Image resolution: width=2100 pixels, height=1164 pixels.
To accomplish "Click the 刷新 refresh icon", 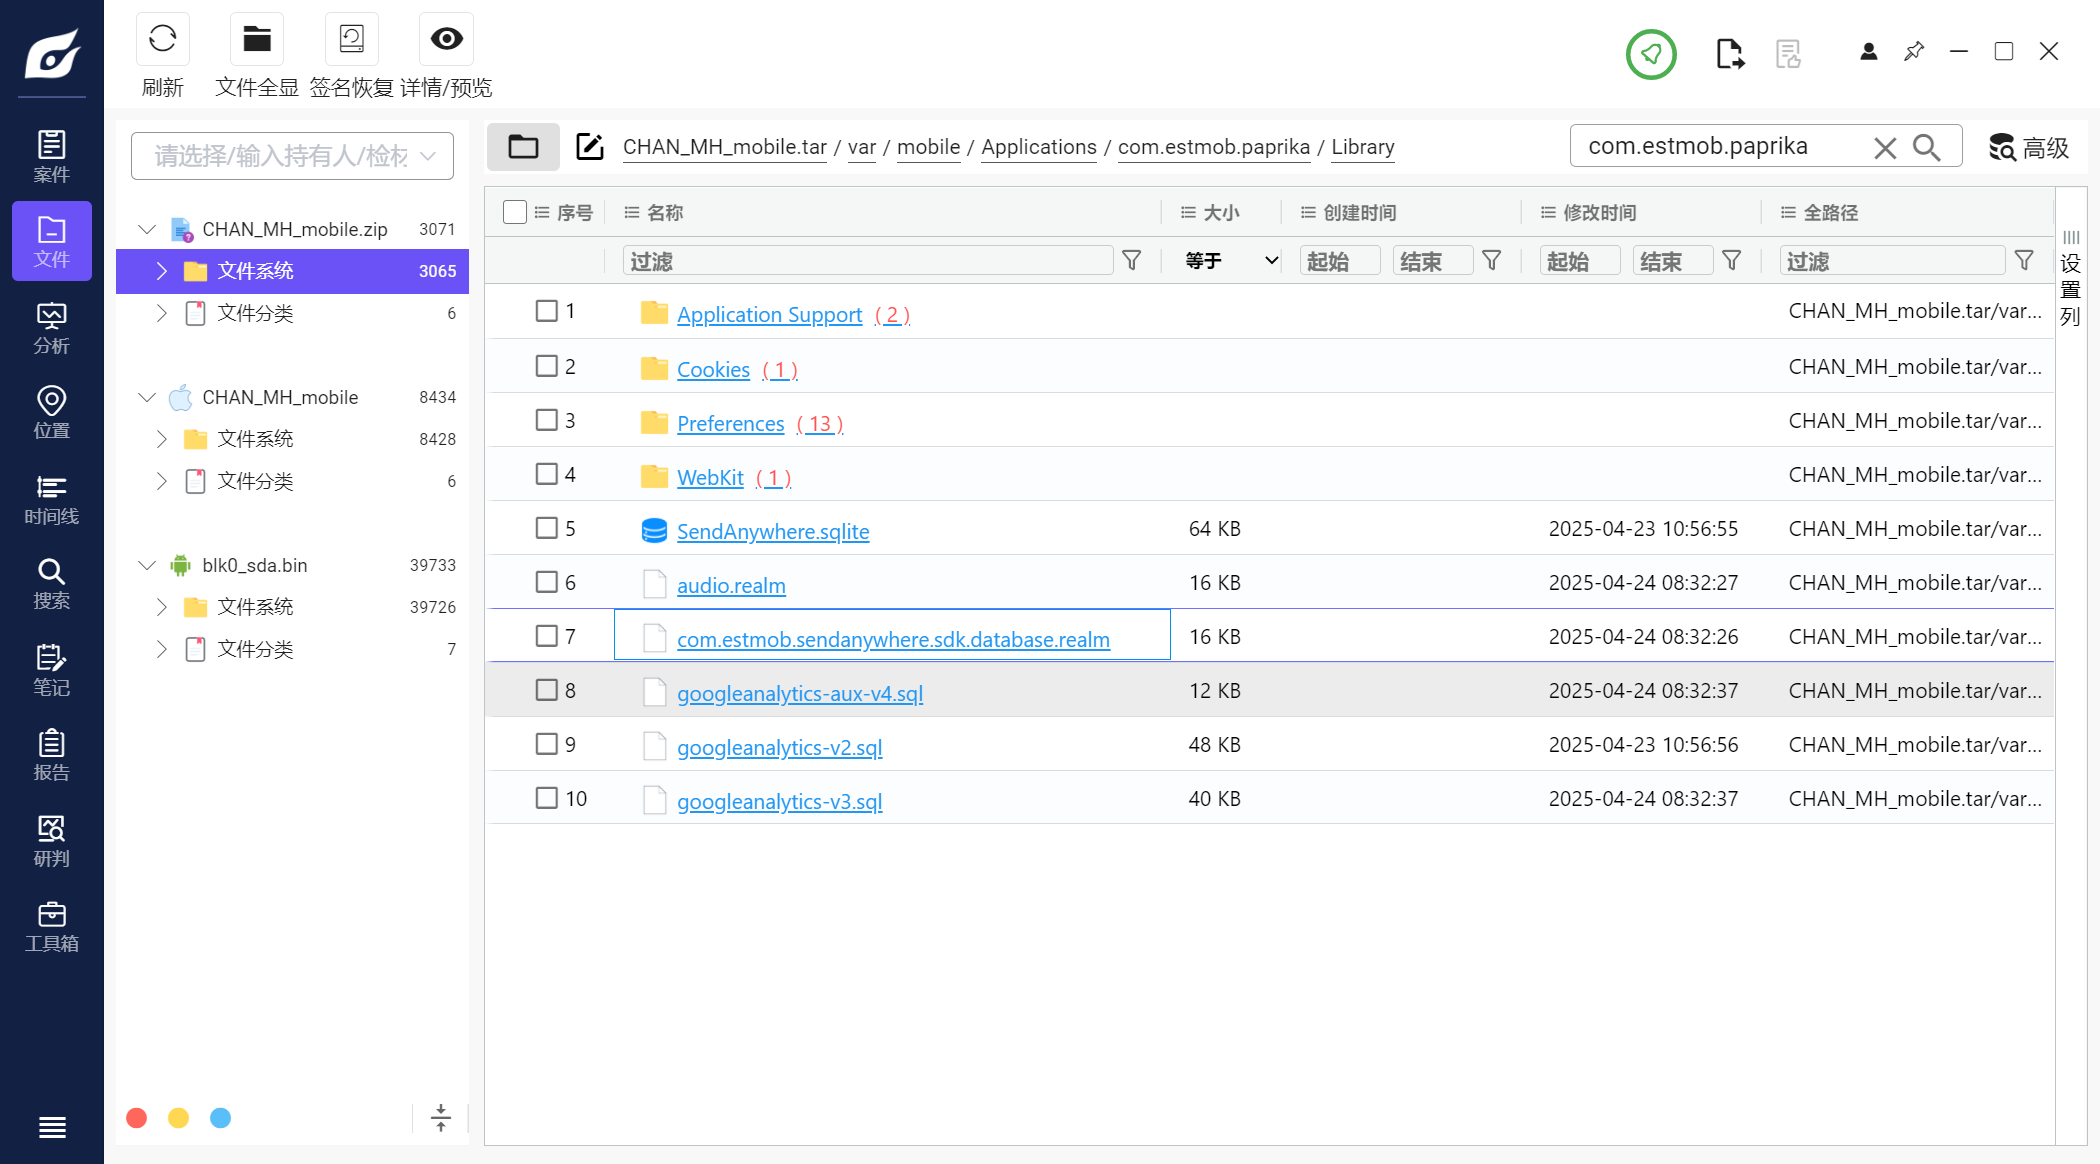I will coord(162,40).
